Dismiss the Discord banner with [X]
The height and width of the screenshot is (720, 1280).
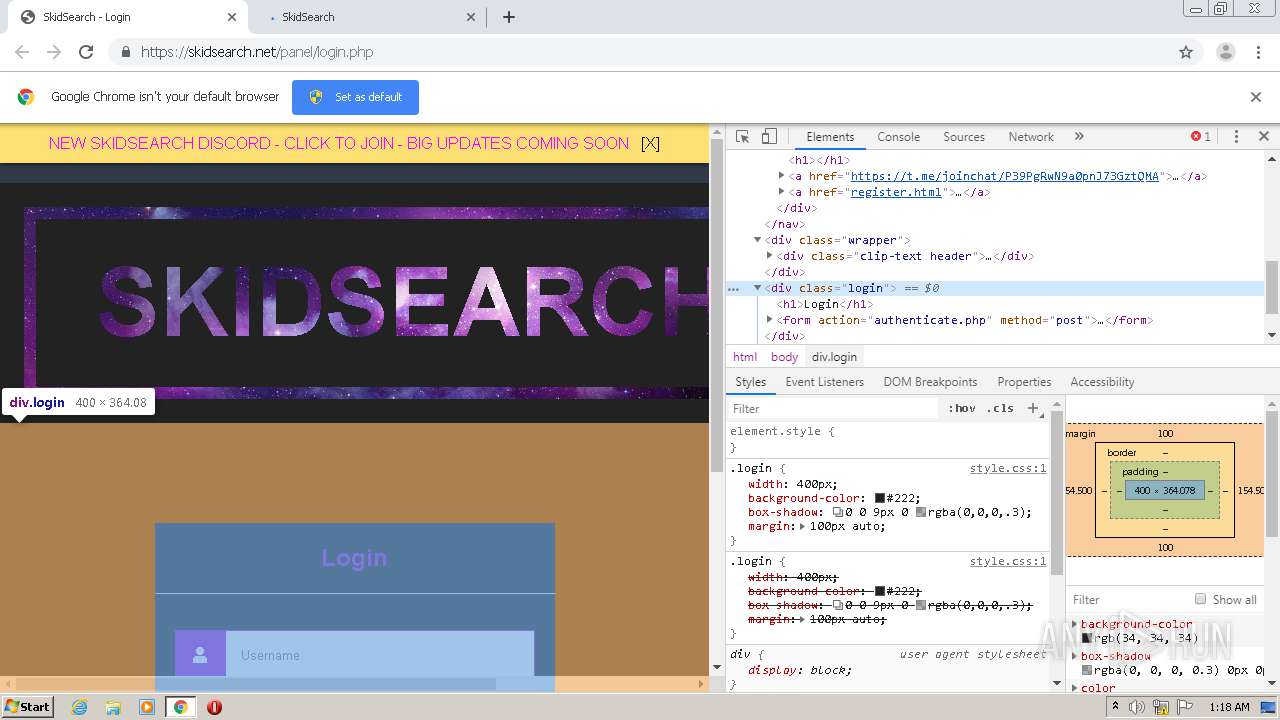650,143
